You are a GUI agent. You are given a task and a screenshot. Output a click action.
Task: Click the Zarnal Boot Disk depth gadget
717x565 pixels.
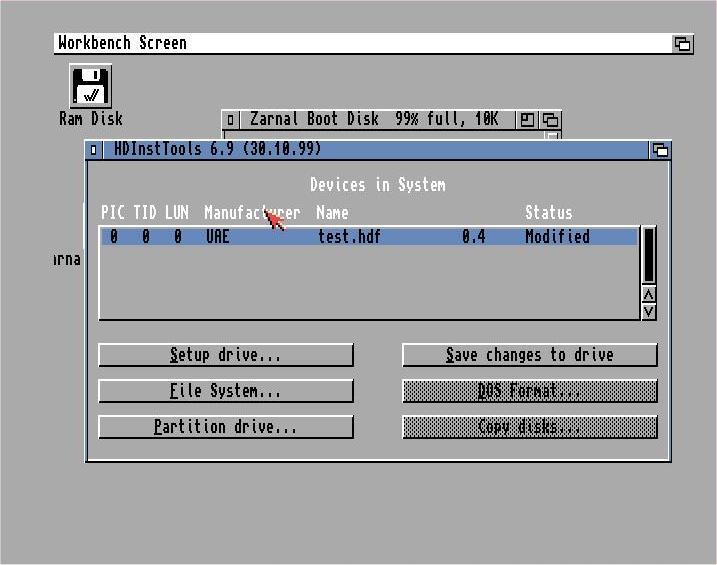tap(550, 120)
